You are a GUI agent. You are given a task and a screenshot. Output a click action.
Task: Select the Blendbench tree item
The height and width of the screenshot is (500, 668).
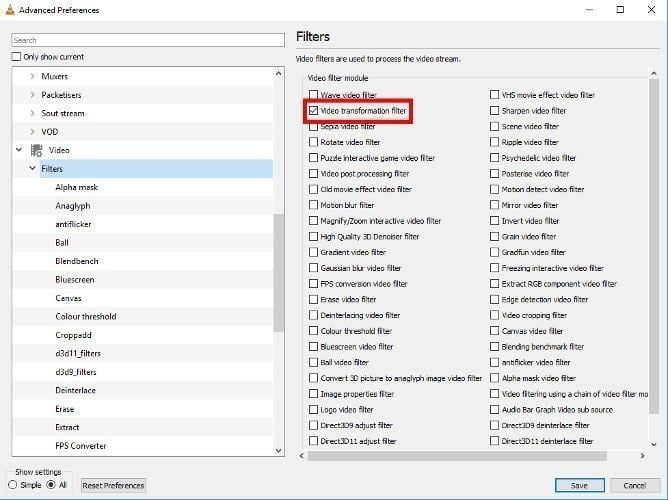pos(77,261)
